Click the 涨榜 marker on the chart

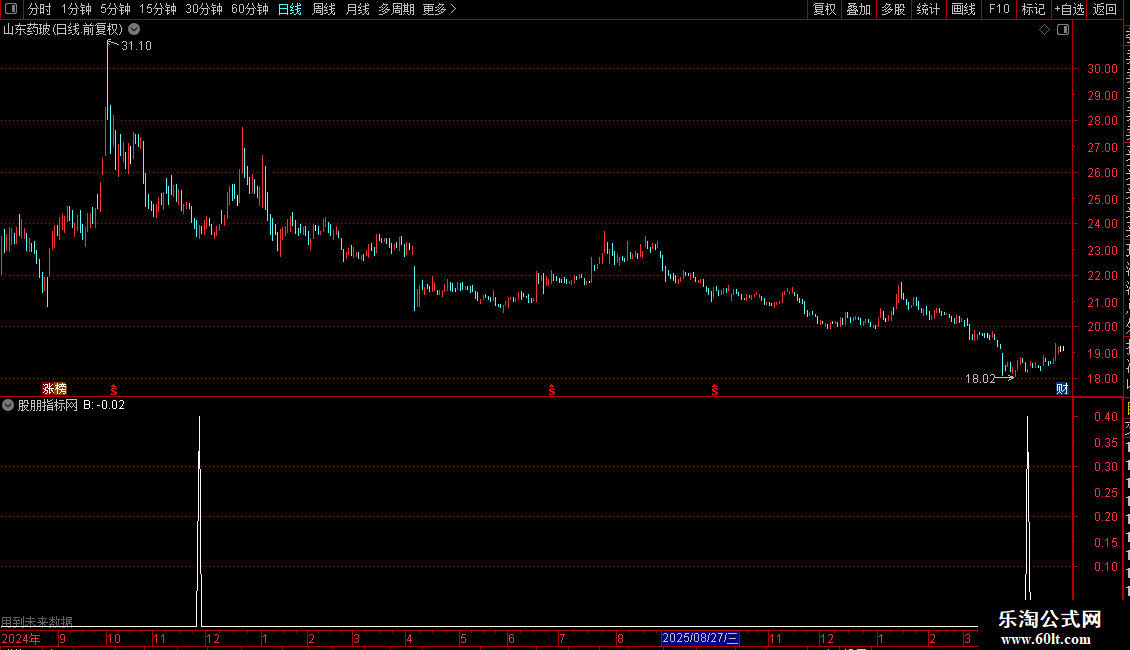54,389
